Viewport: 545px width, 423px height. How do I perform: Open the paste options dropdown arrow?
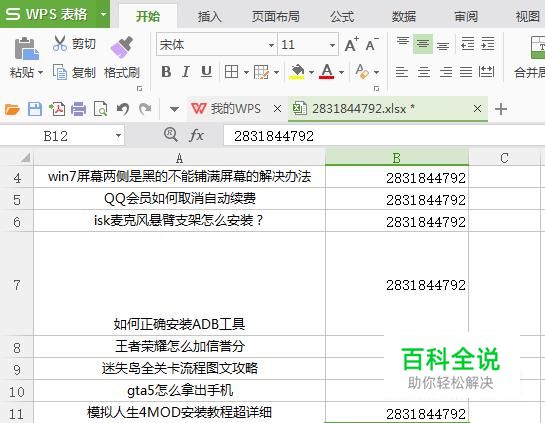pyautogui.click(x=40, y=73)
